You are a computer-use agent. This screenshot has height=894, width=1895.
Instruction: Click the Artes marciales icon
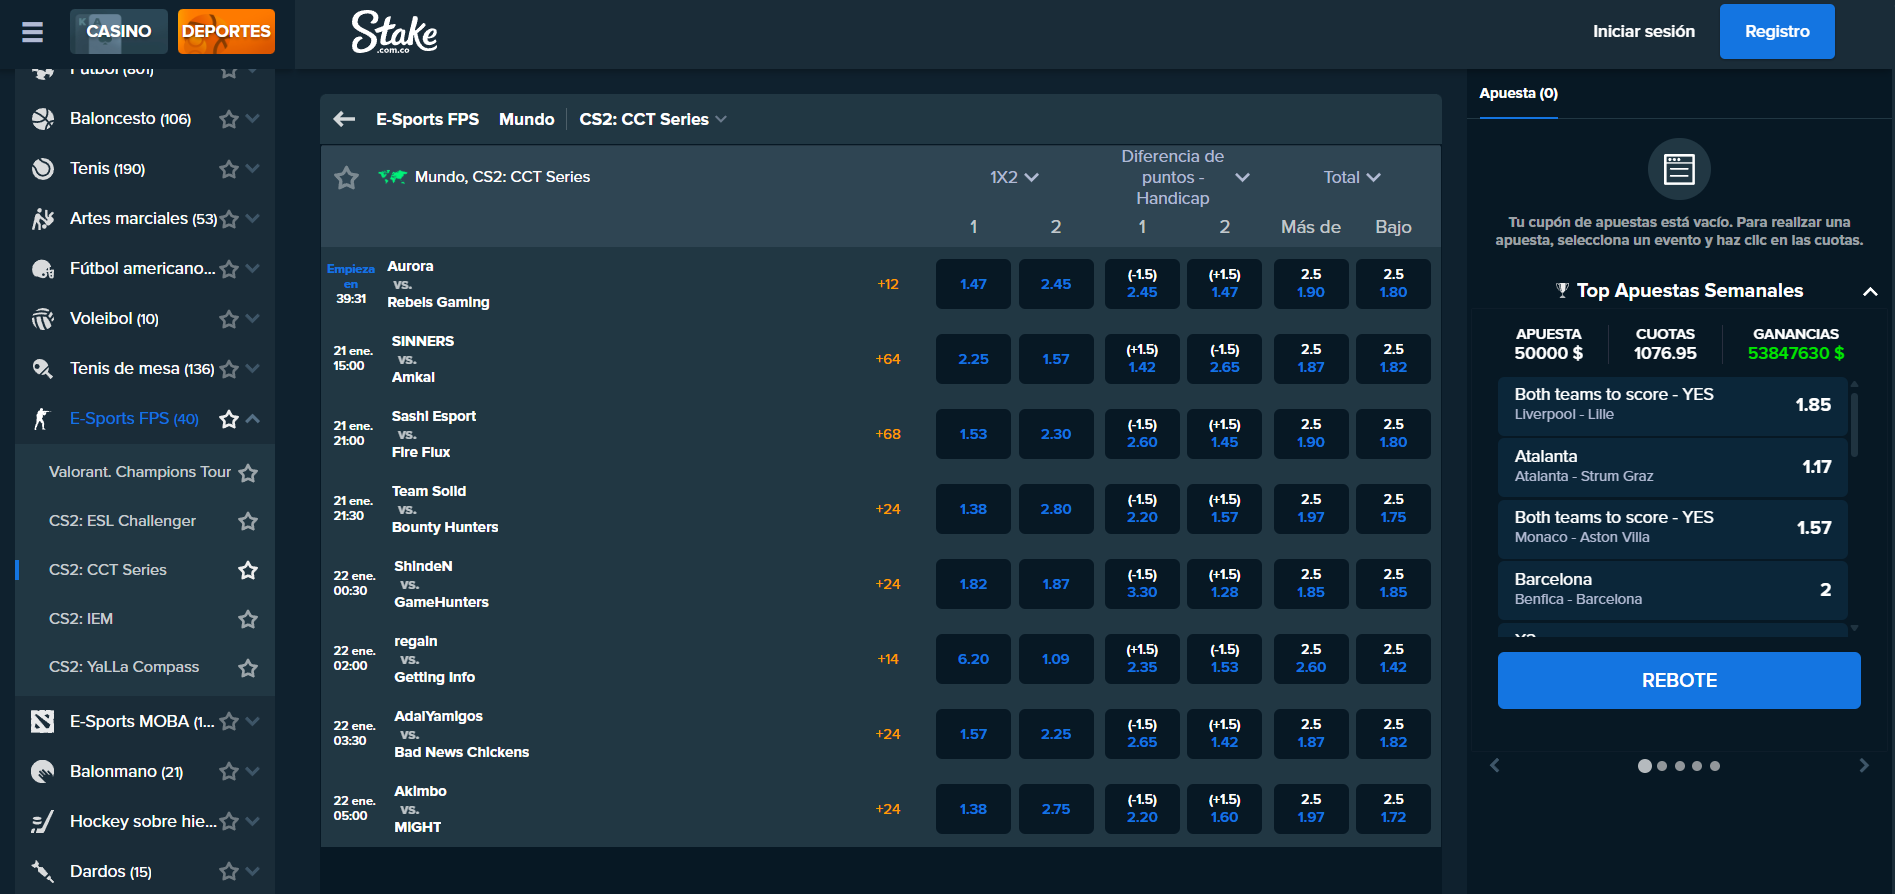pos(43,219)
